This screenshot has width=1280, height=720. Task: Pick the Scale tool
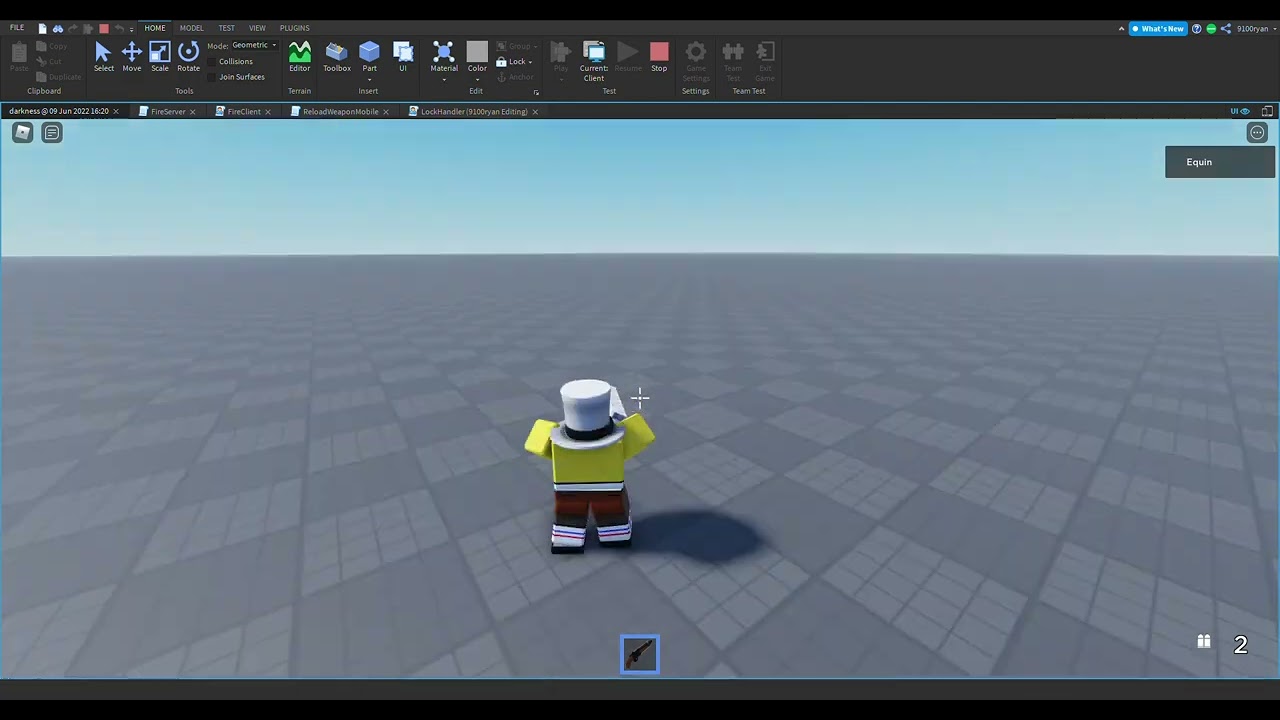pos(160,56)
